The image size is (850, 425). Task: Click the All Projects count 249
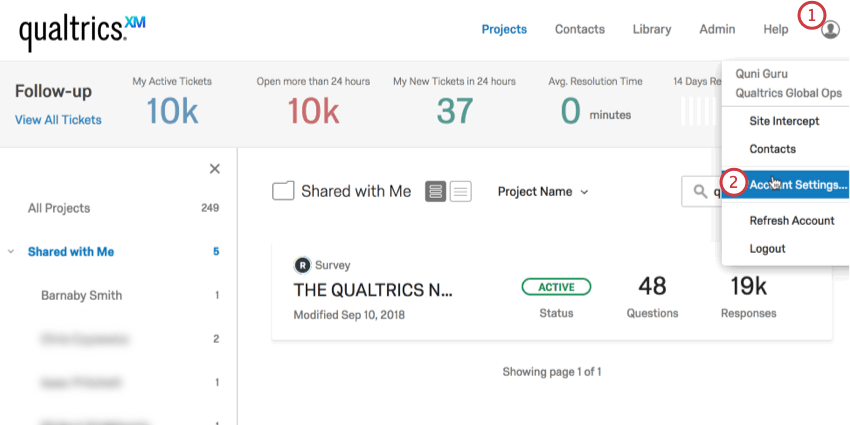click(x=209, y=208)
